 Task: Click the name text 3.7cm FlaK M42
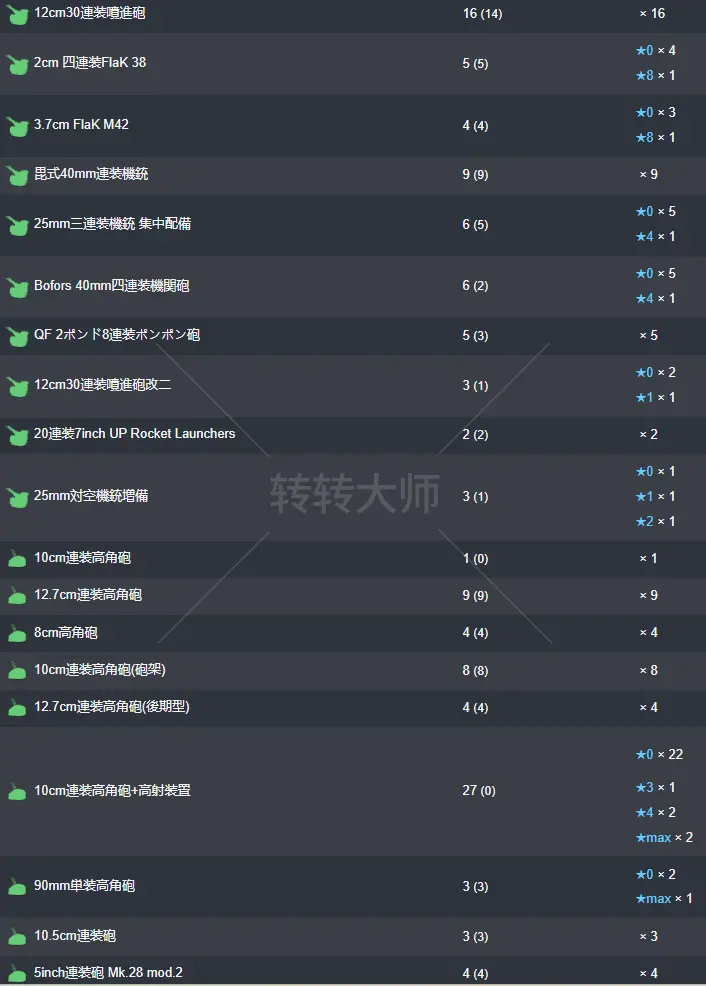tap(81, 125)
